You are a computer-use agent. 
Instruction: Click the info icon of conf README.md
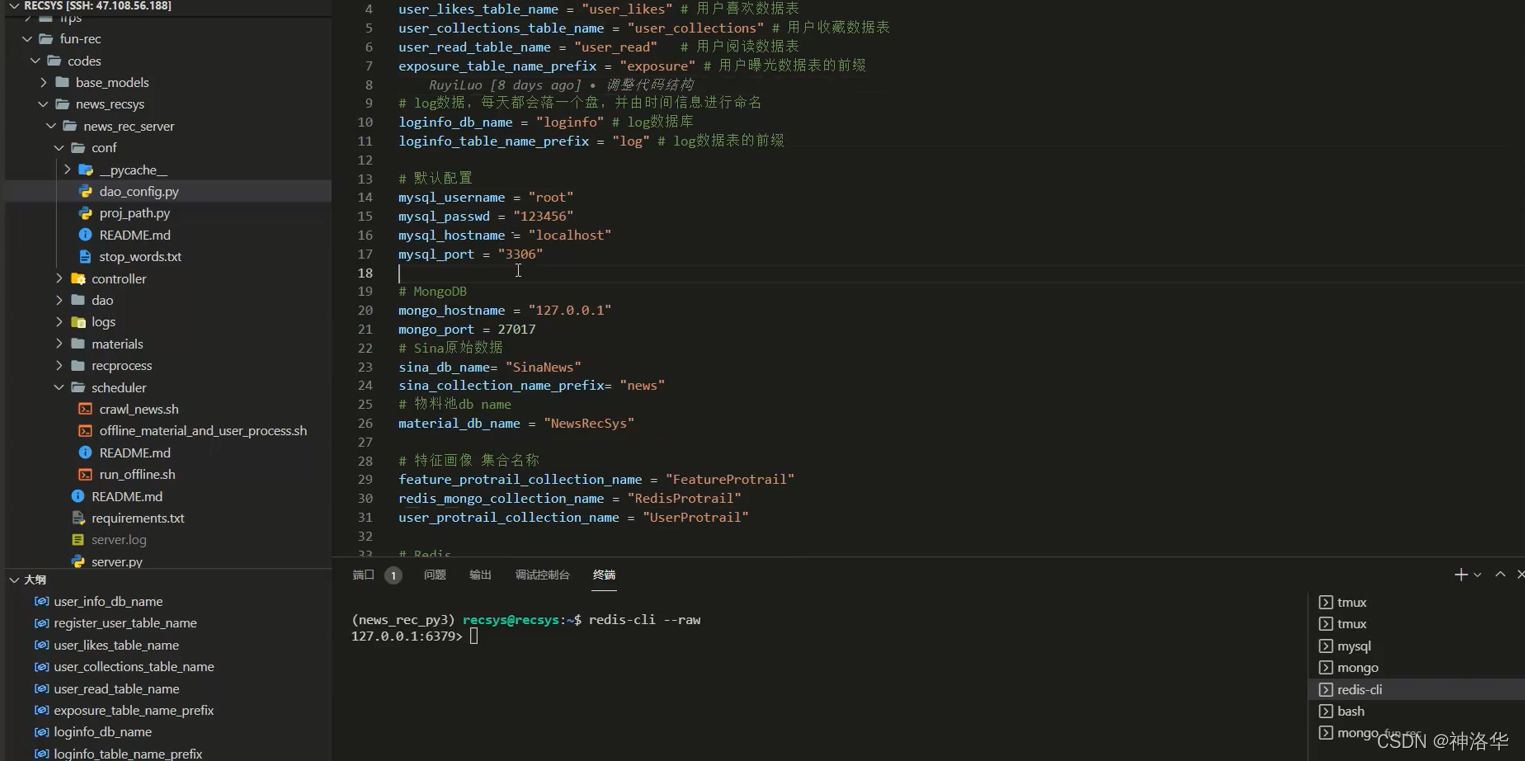(85, 235)
